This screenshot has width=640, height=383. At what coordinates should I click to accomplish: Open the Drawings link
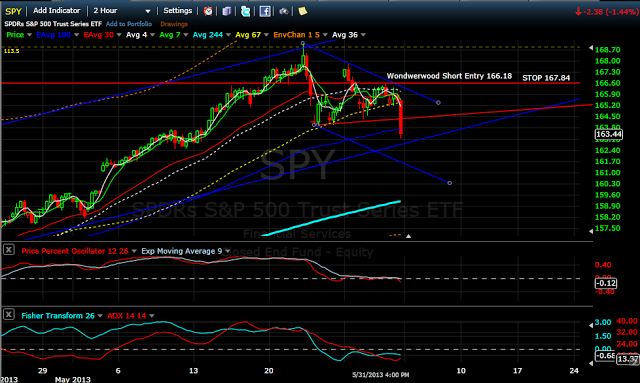click(174, 24)
